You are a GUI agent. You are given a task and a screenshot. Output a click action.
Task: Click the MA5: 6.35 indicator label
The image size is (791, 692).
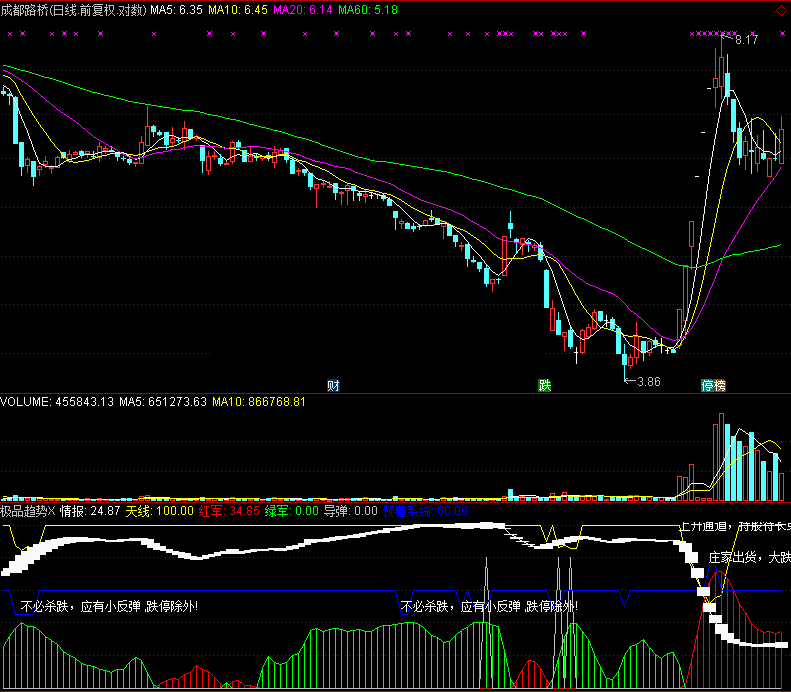(176, 10)
